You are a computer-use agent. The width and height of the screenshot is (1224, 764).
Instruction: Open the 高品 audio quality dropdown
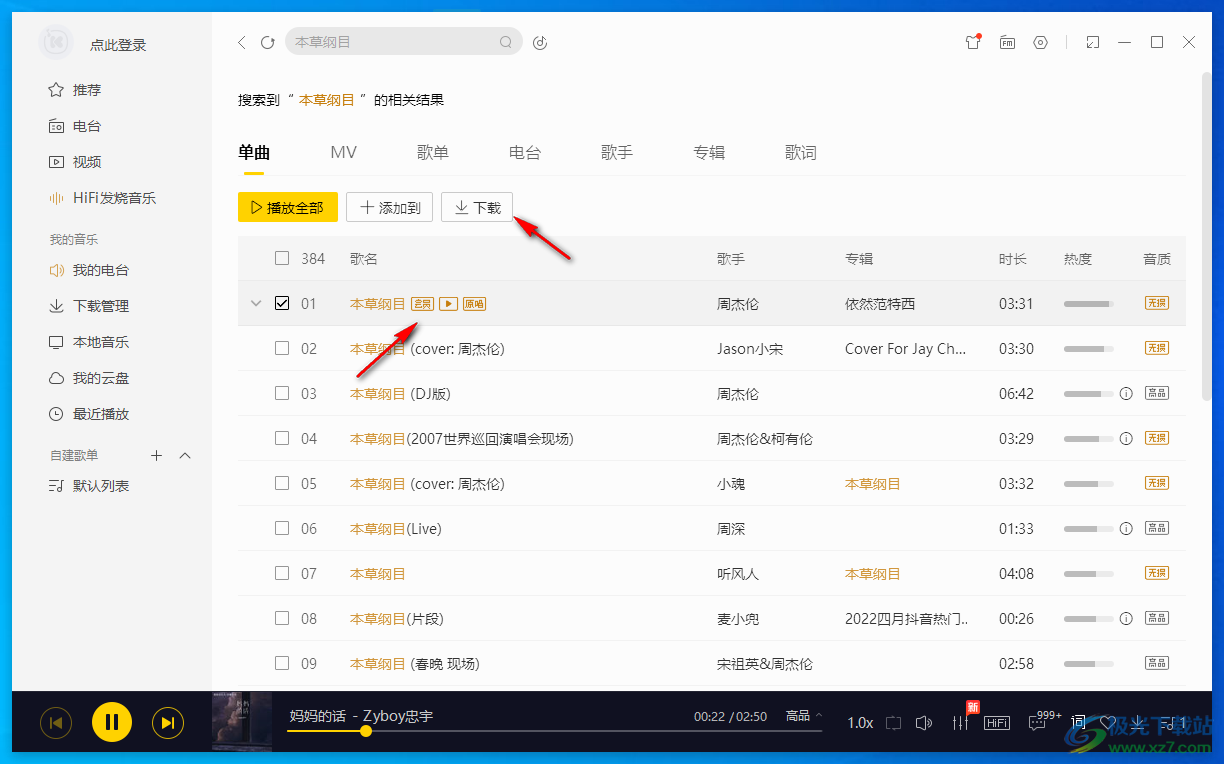click(804, 716)
